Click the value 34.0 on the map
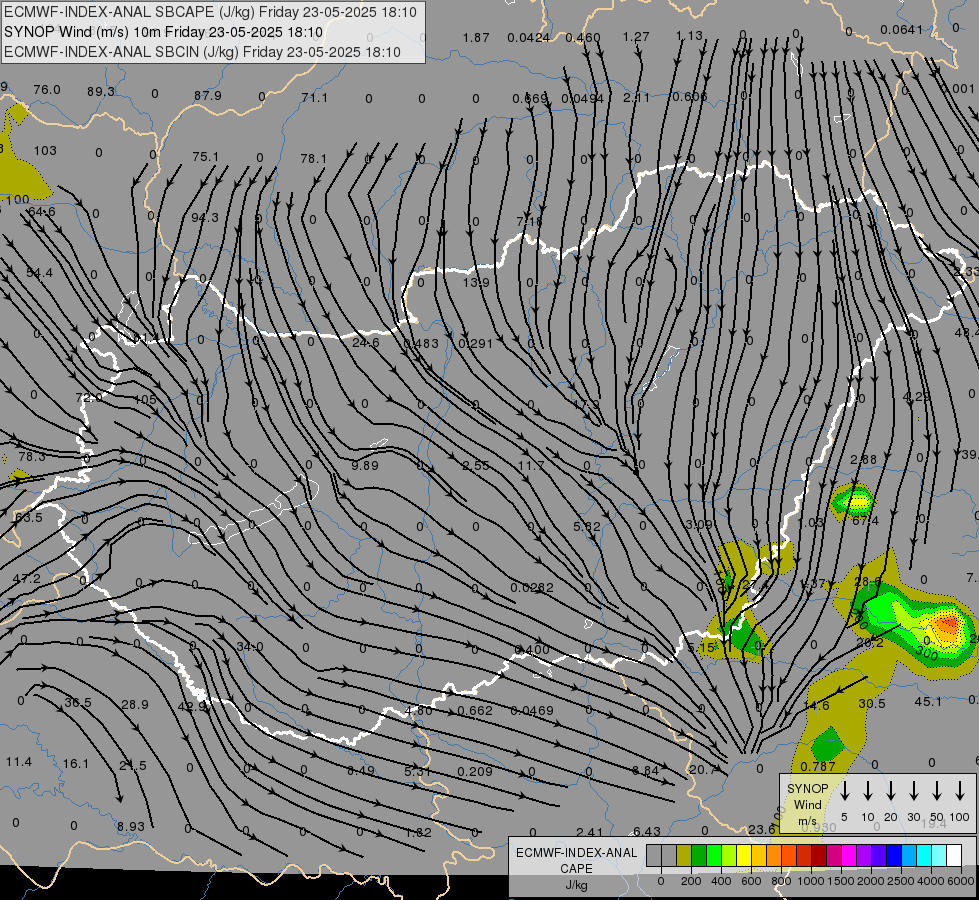 pyautogui.click(x=250, y=646)
